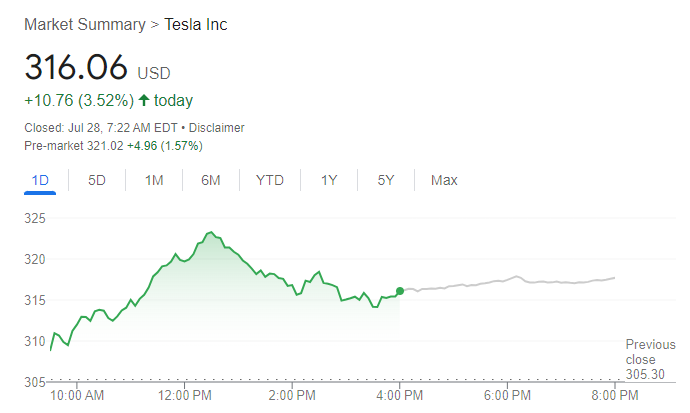The image size is (690, 413).
Task: Click the Tesla Inc title
Action: click(196, 24)
